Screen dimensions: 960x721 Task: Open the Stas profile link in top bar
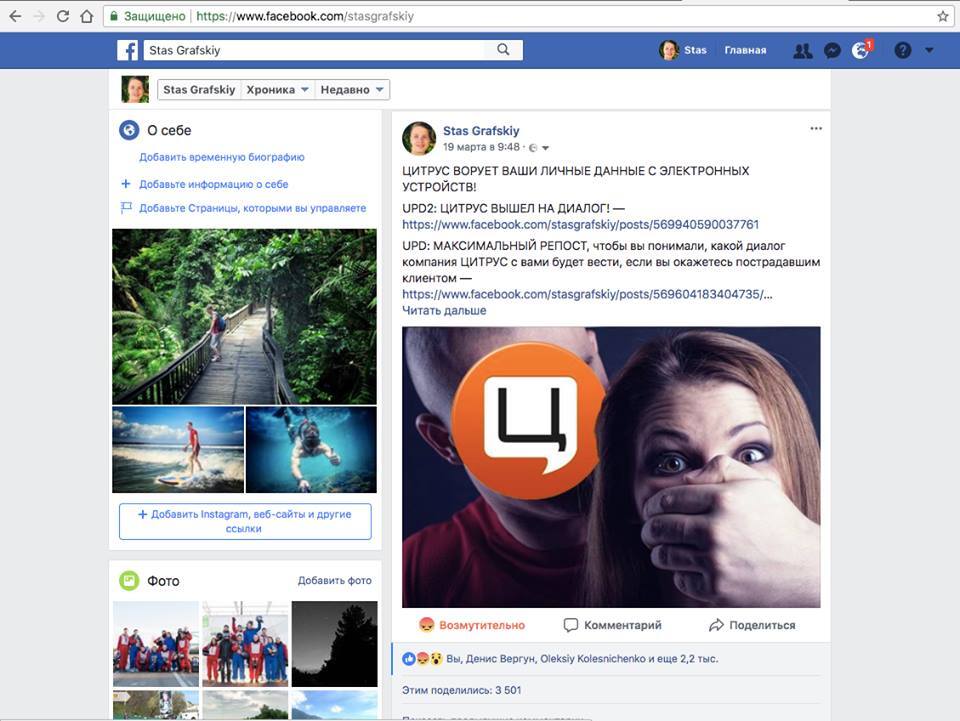pyautogui.click(x=695, y=50)
